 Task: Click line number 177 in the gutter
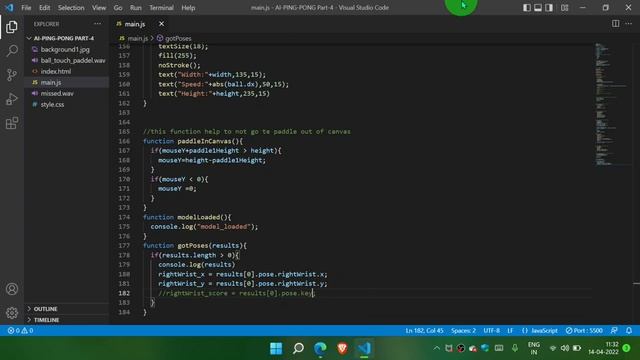pos(124,246)
